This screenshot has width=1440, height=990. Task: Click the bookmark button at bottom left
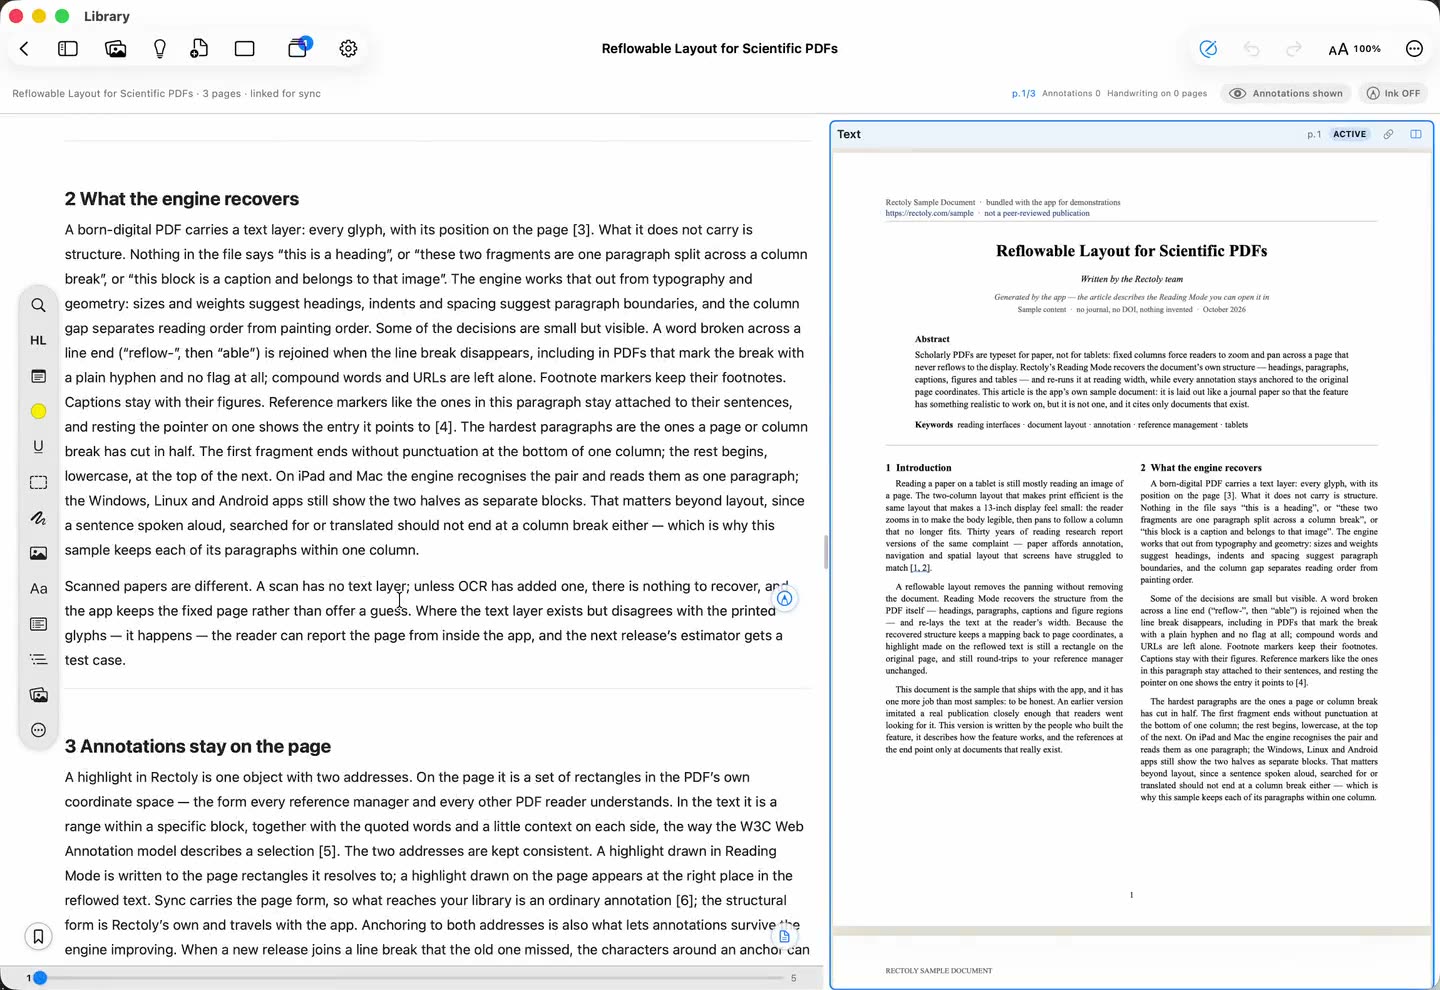38,937
